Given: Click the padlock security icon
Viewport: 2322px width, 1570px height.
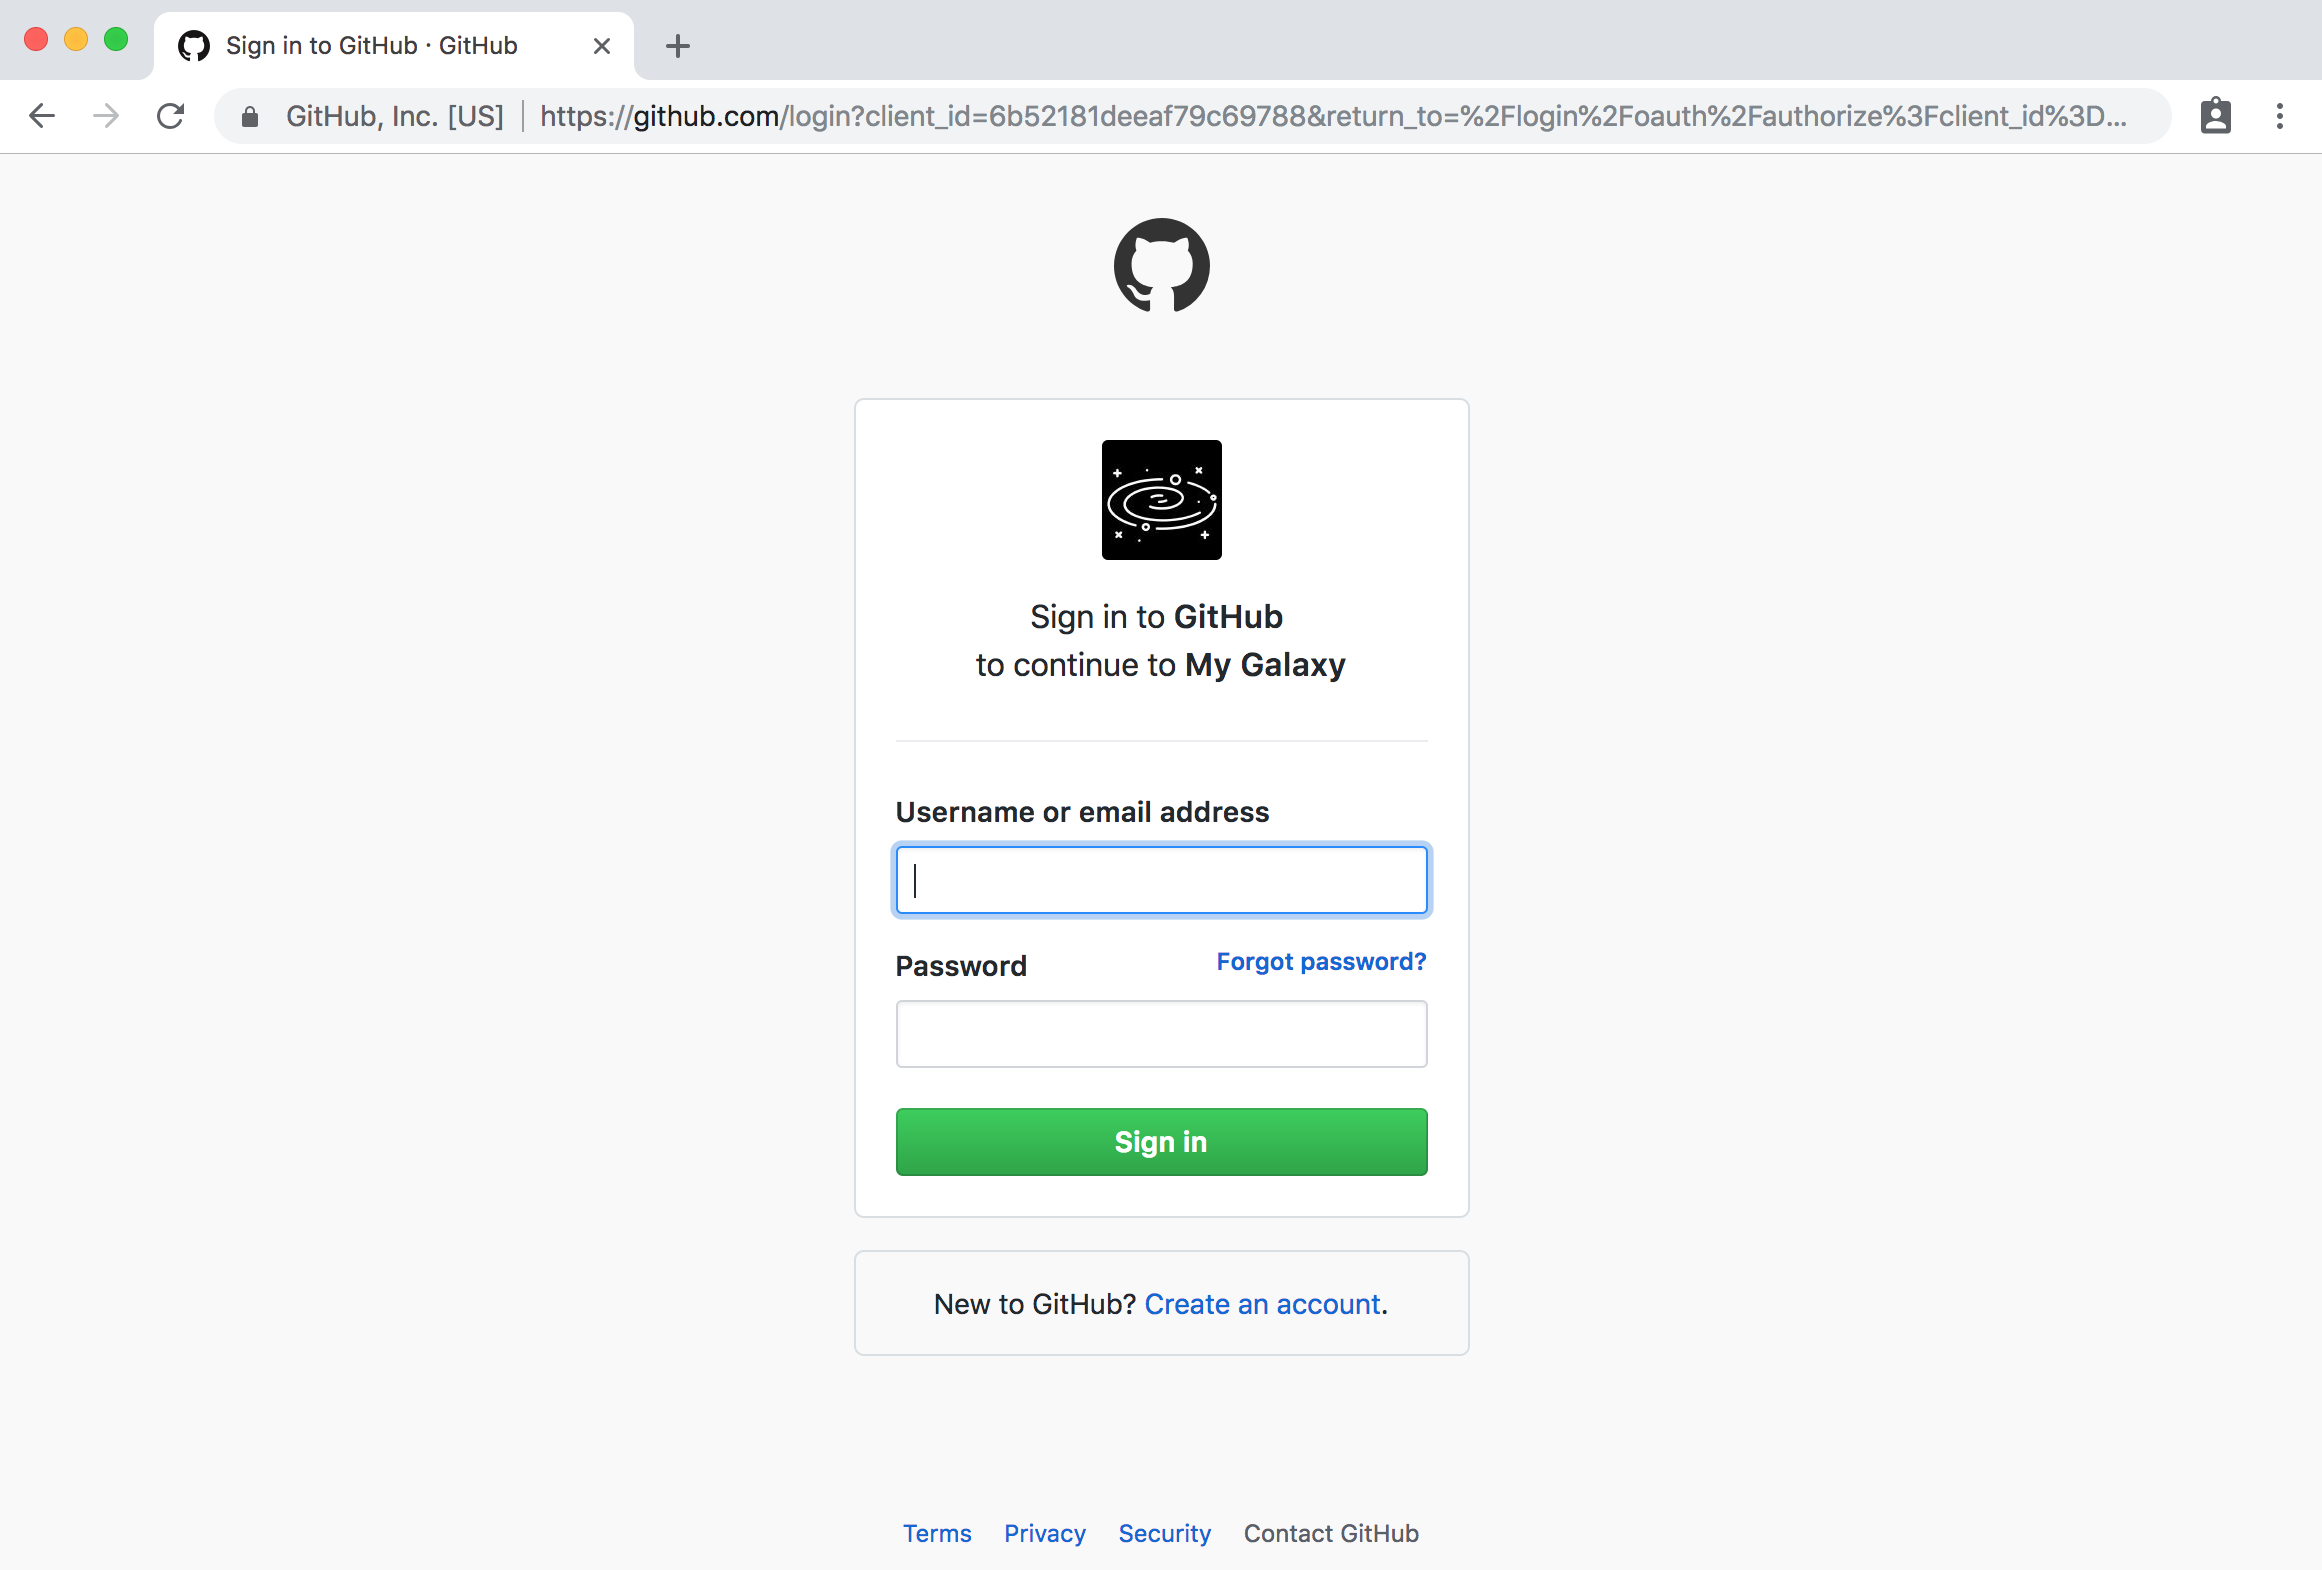Looking at the screenshot, I should click(250, 117).
